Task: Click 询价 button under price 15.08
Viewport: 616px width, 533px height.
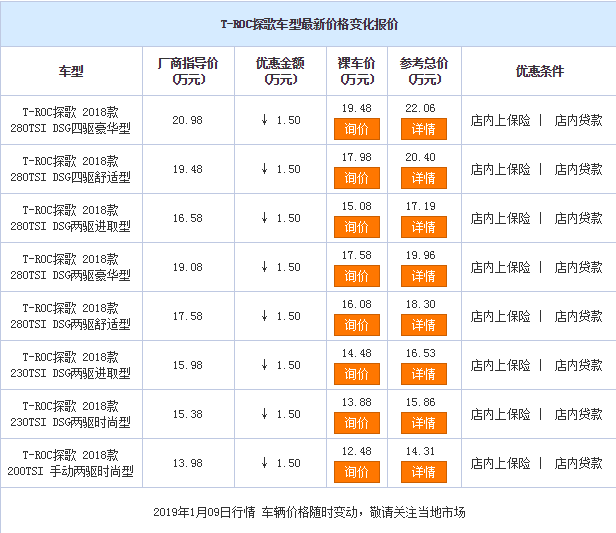Action: pos(357,227)
